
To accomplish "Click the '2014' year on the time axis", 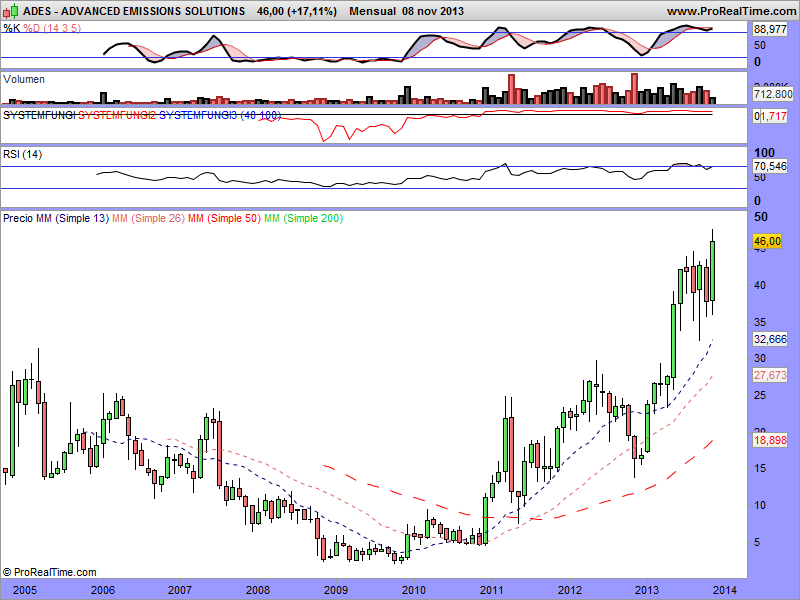I will pyautogui.click(x=724, y=590).
